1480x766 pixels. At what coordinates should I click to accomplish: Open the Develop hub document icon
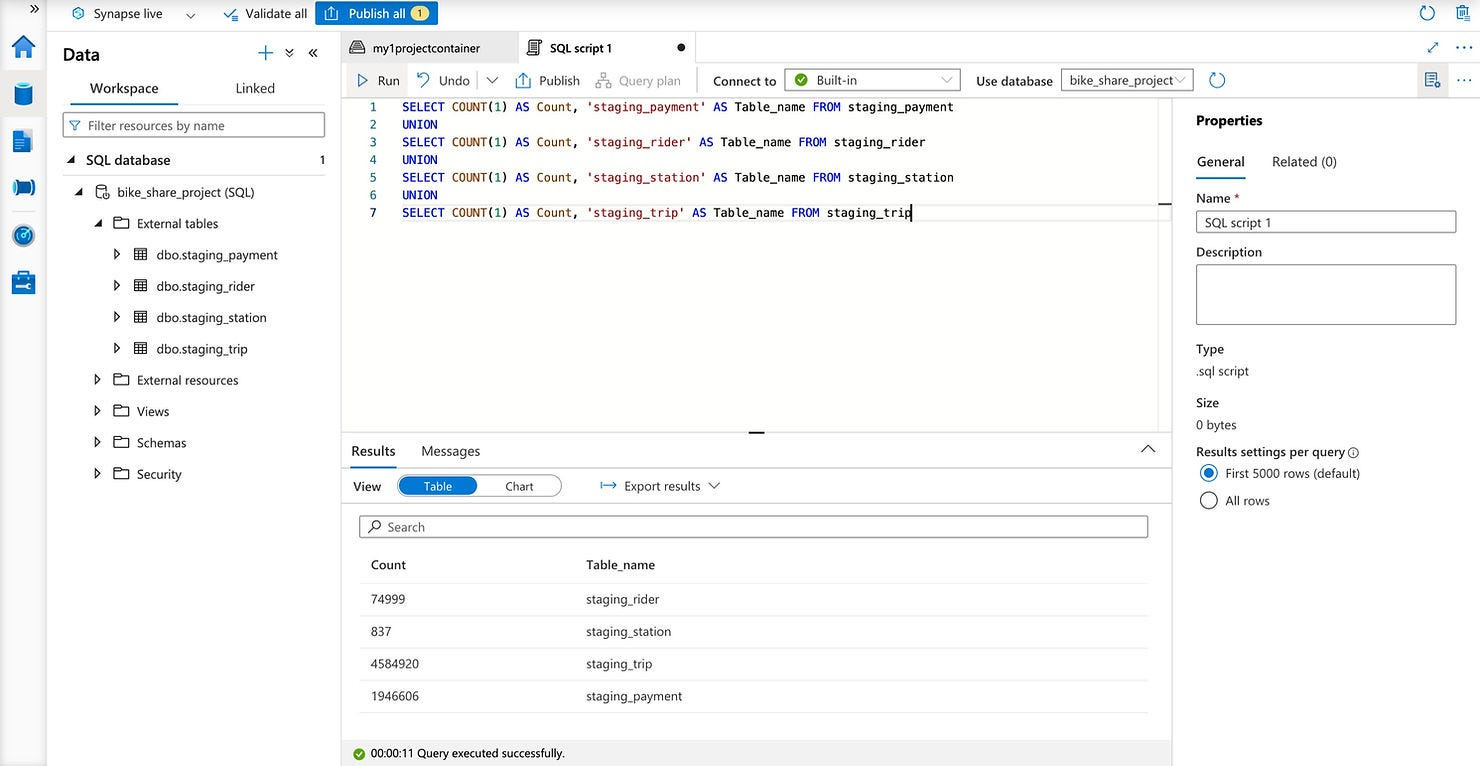point(23,141)
